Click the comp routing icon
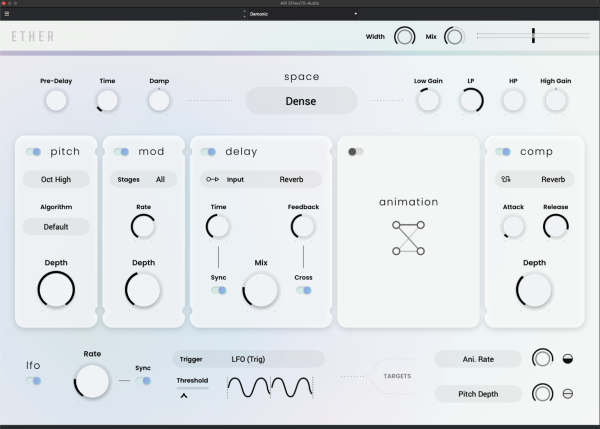Screen dimensions: 600x429 click(x=507, y=179)
